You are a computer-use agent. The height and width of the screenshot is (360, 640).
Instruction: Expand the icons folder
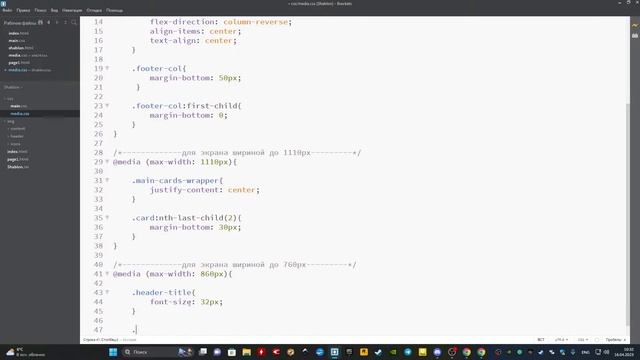[15, 144]
